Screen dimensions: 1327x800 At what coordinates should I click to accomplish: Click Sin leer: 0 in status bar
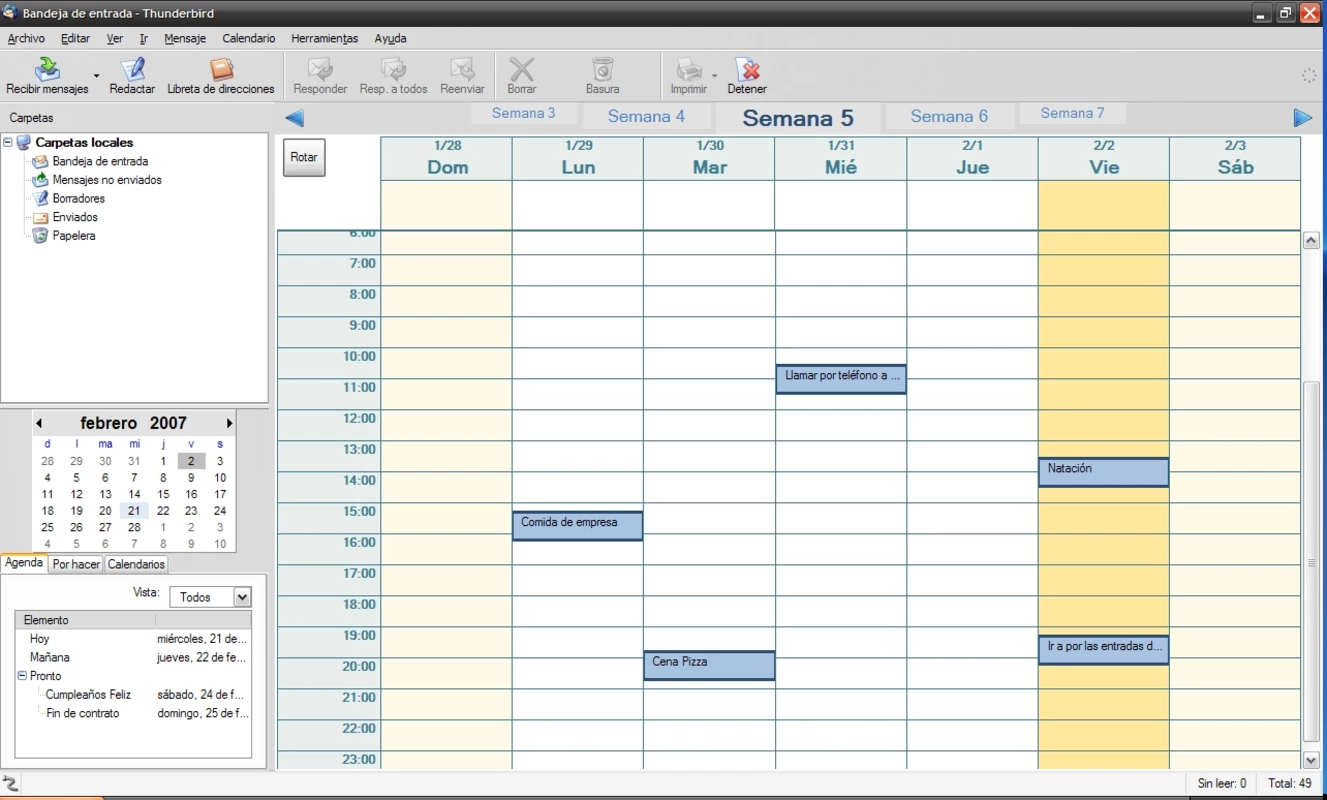(1222, 783)
